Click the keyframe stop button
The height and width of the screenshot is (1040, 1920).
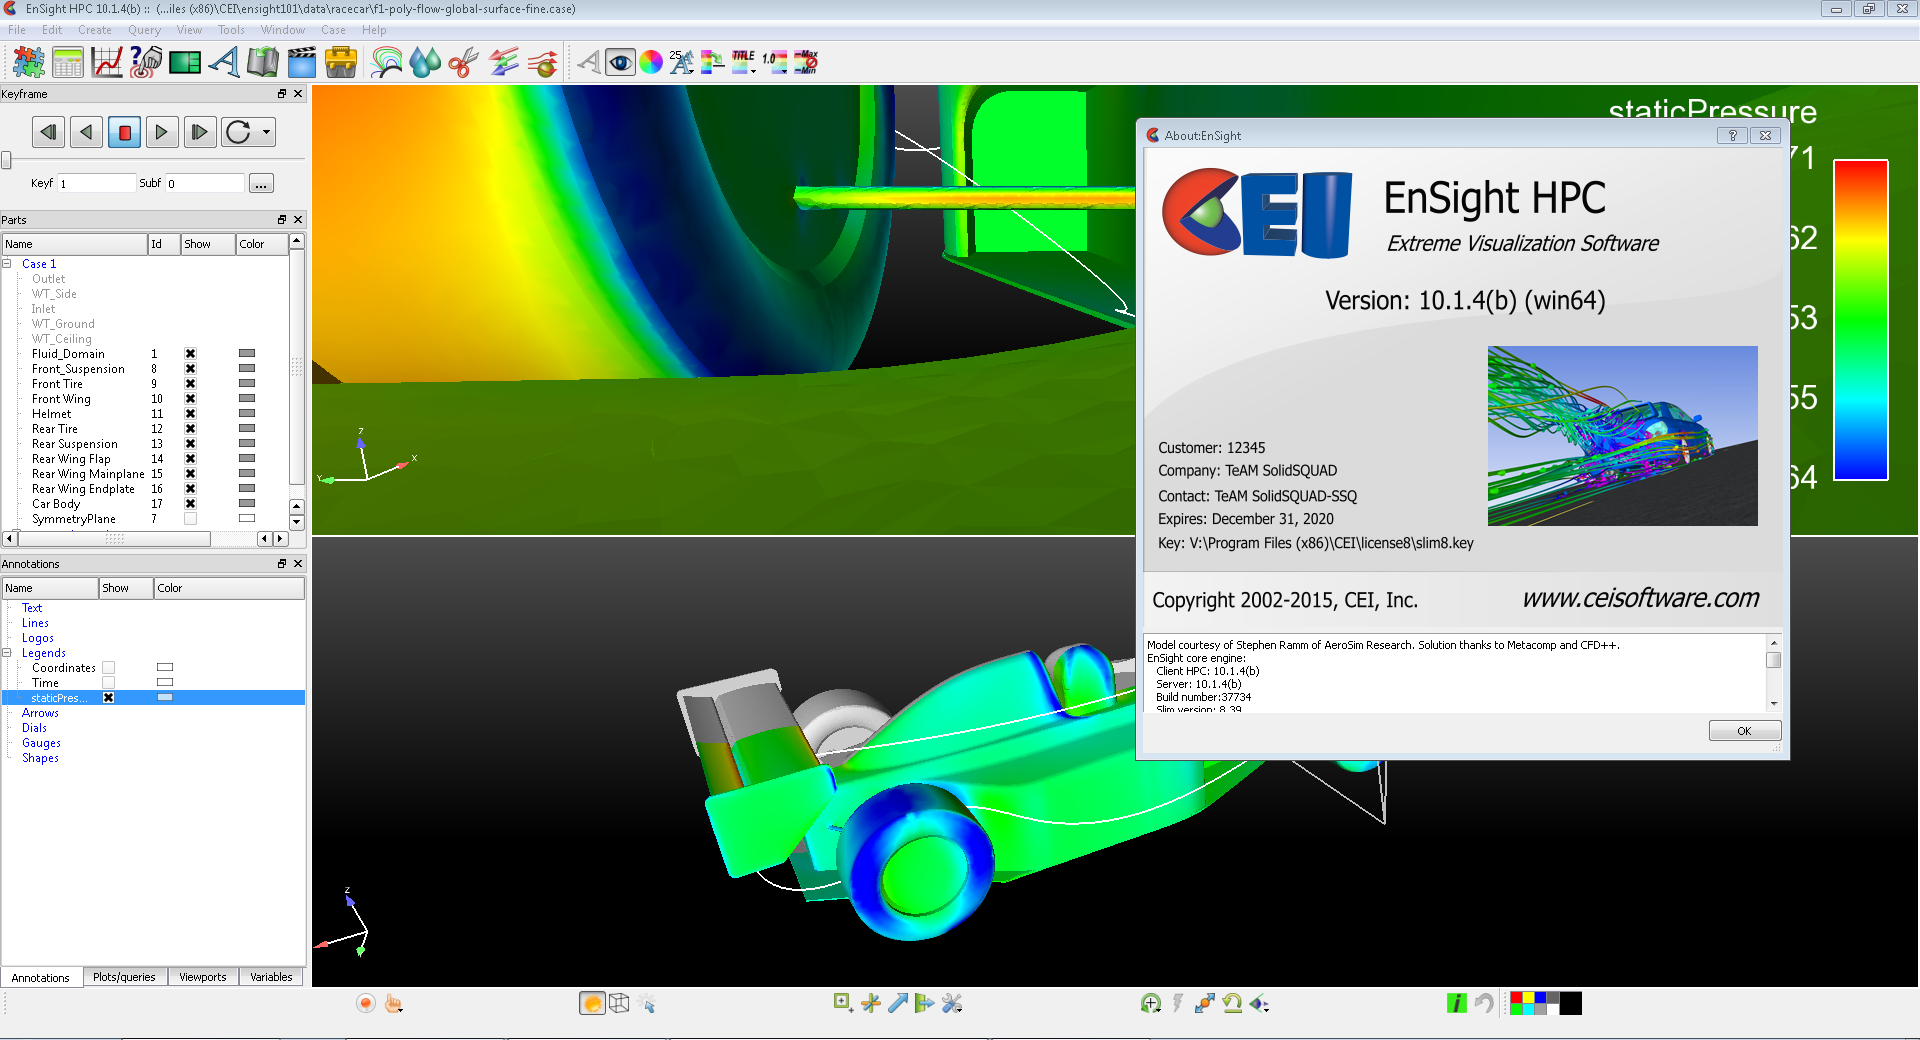[124, 132]
